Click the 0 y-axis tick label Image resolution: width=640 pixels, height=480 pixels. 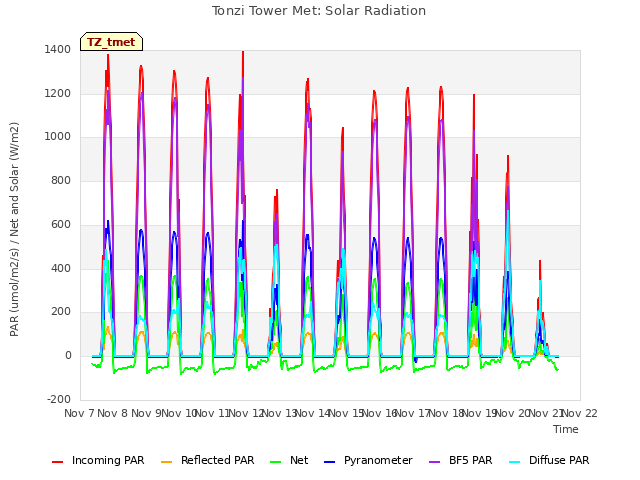(68, 356)
